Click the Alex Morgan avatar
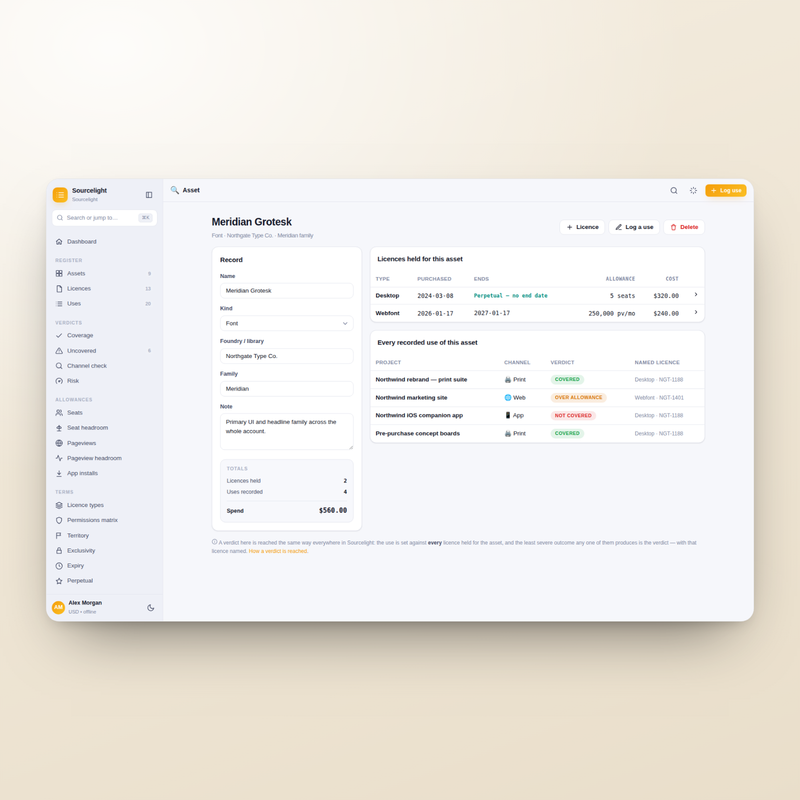The image size is (800, 800). point(58,607)
